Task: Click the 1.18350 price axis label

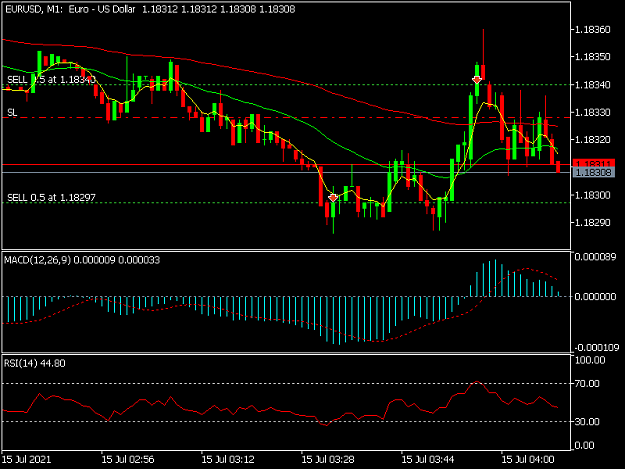Action: (593, 57)
